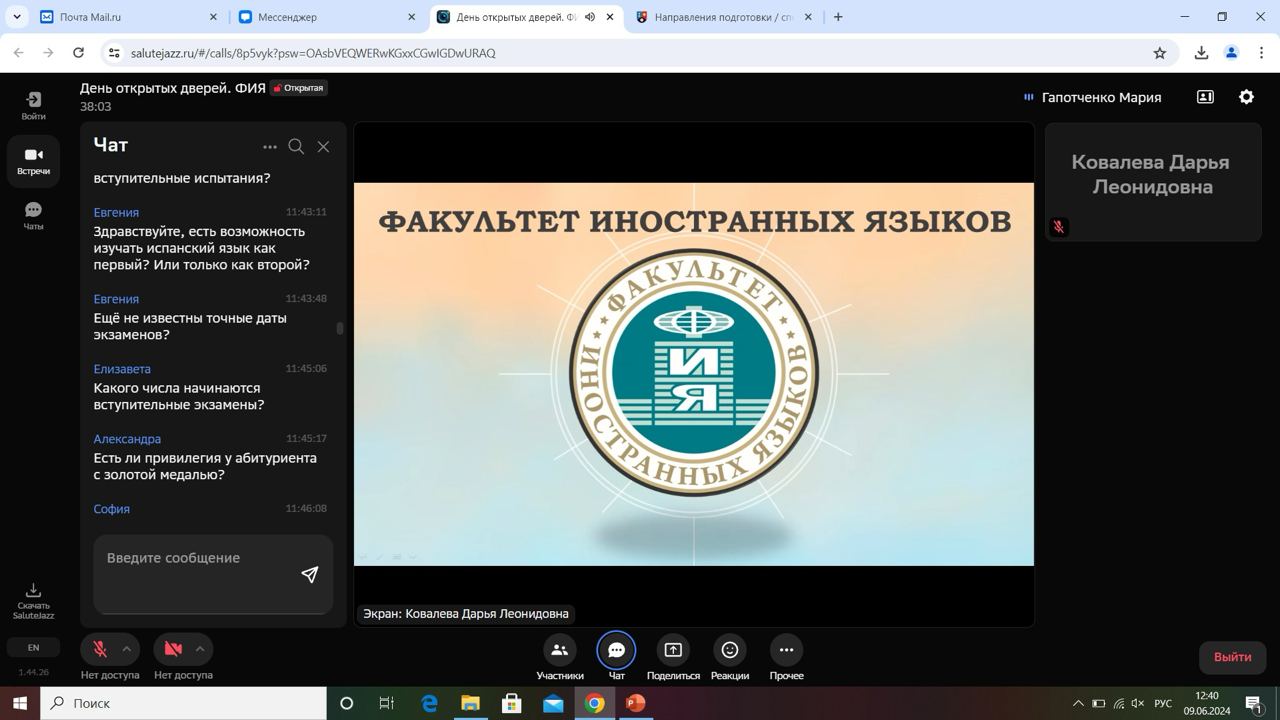Image resolution: width=1280 pixels, height=720 pixels.
Task: Search in chat with magnifier icon
Action: point(296,147)
